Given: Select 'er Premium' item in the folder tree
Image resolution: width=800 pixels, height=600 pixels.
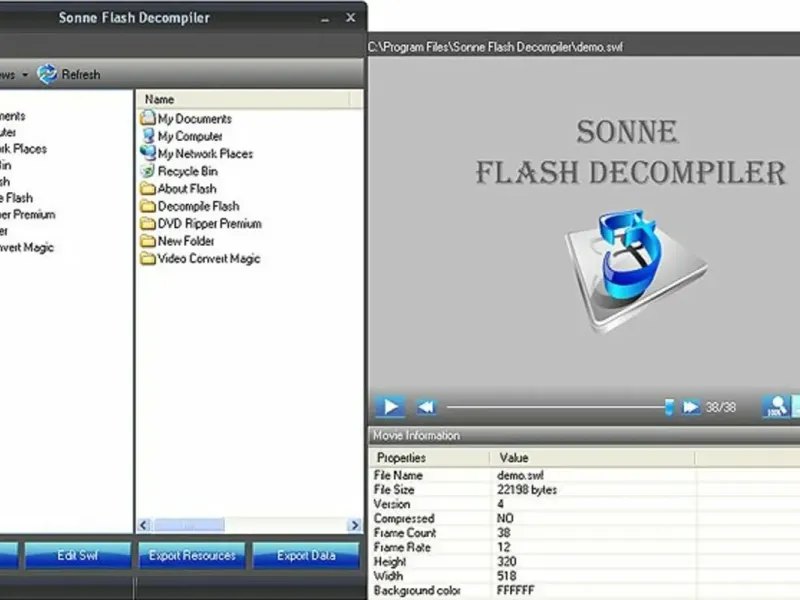Looking at the screenshot, I should pos(28,214).
